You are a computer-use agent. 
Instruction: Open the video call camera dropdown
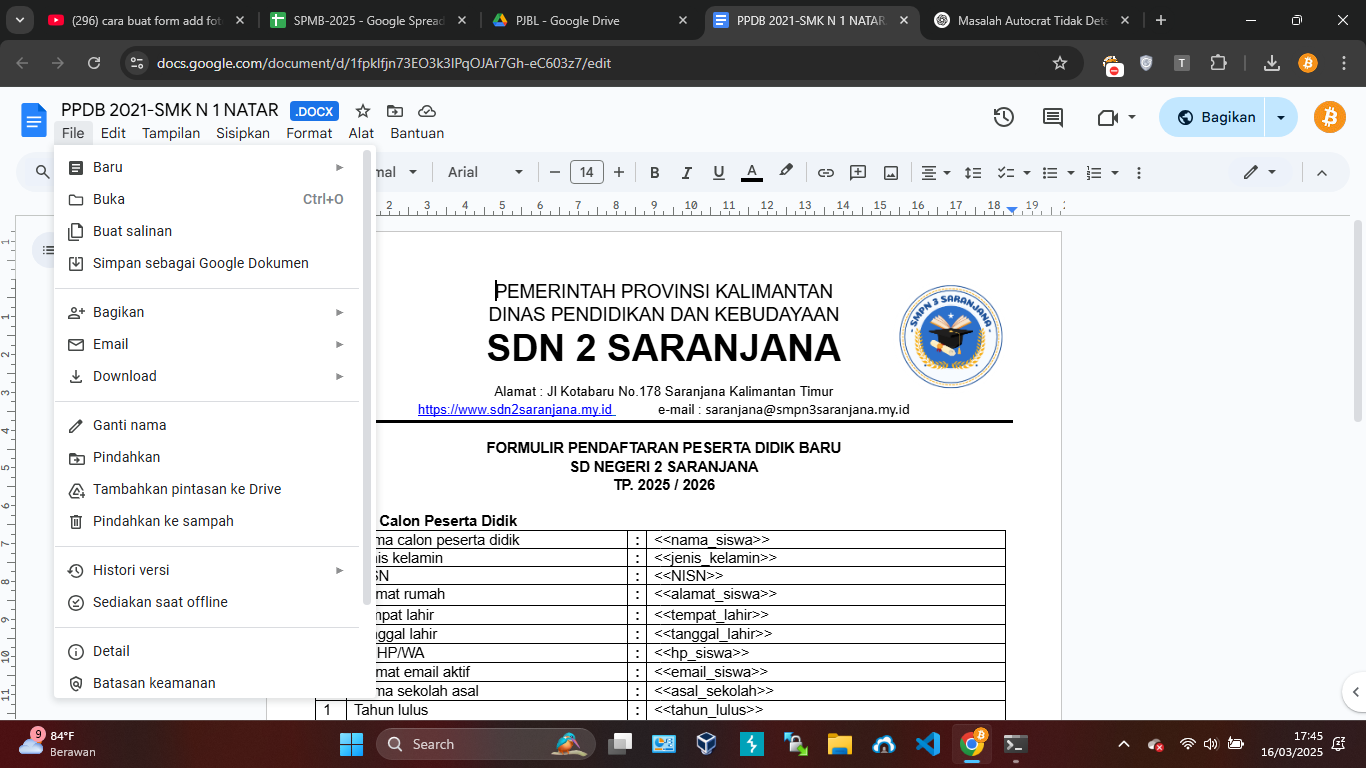1116,117
